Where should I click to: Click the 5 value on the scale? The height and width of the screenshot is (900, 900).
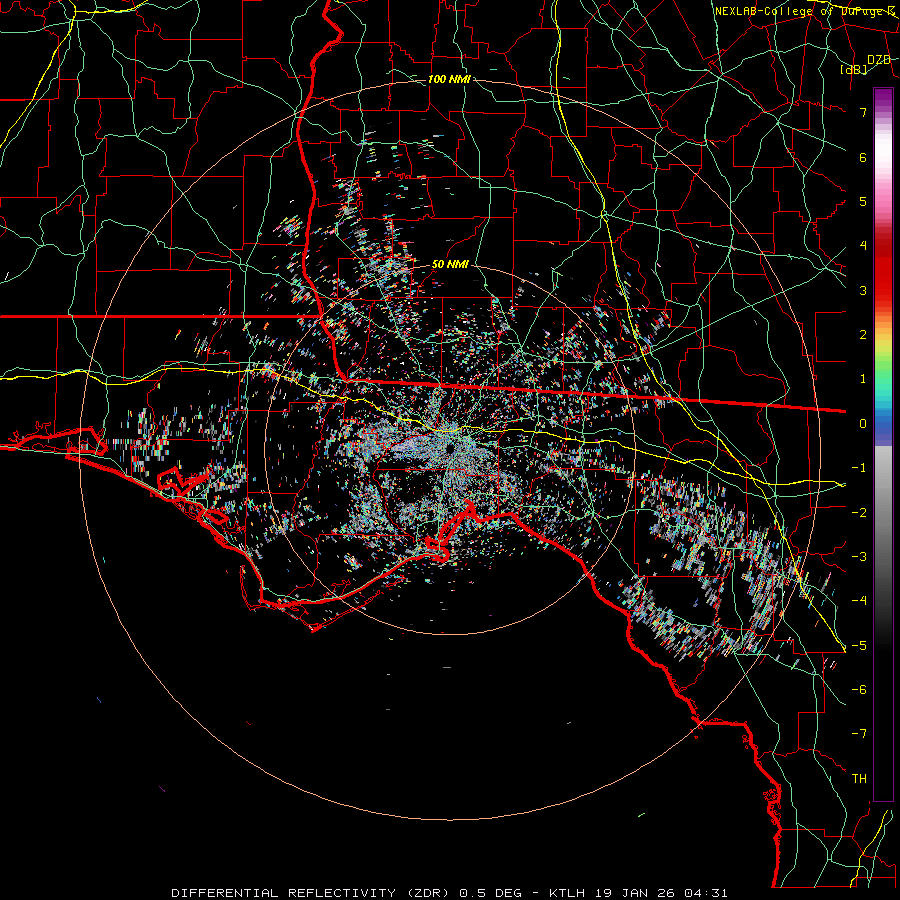pyautogui.click(x=863, y=201)
